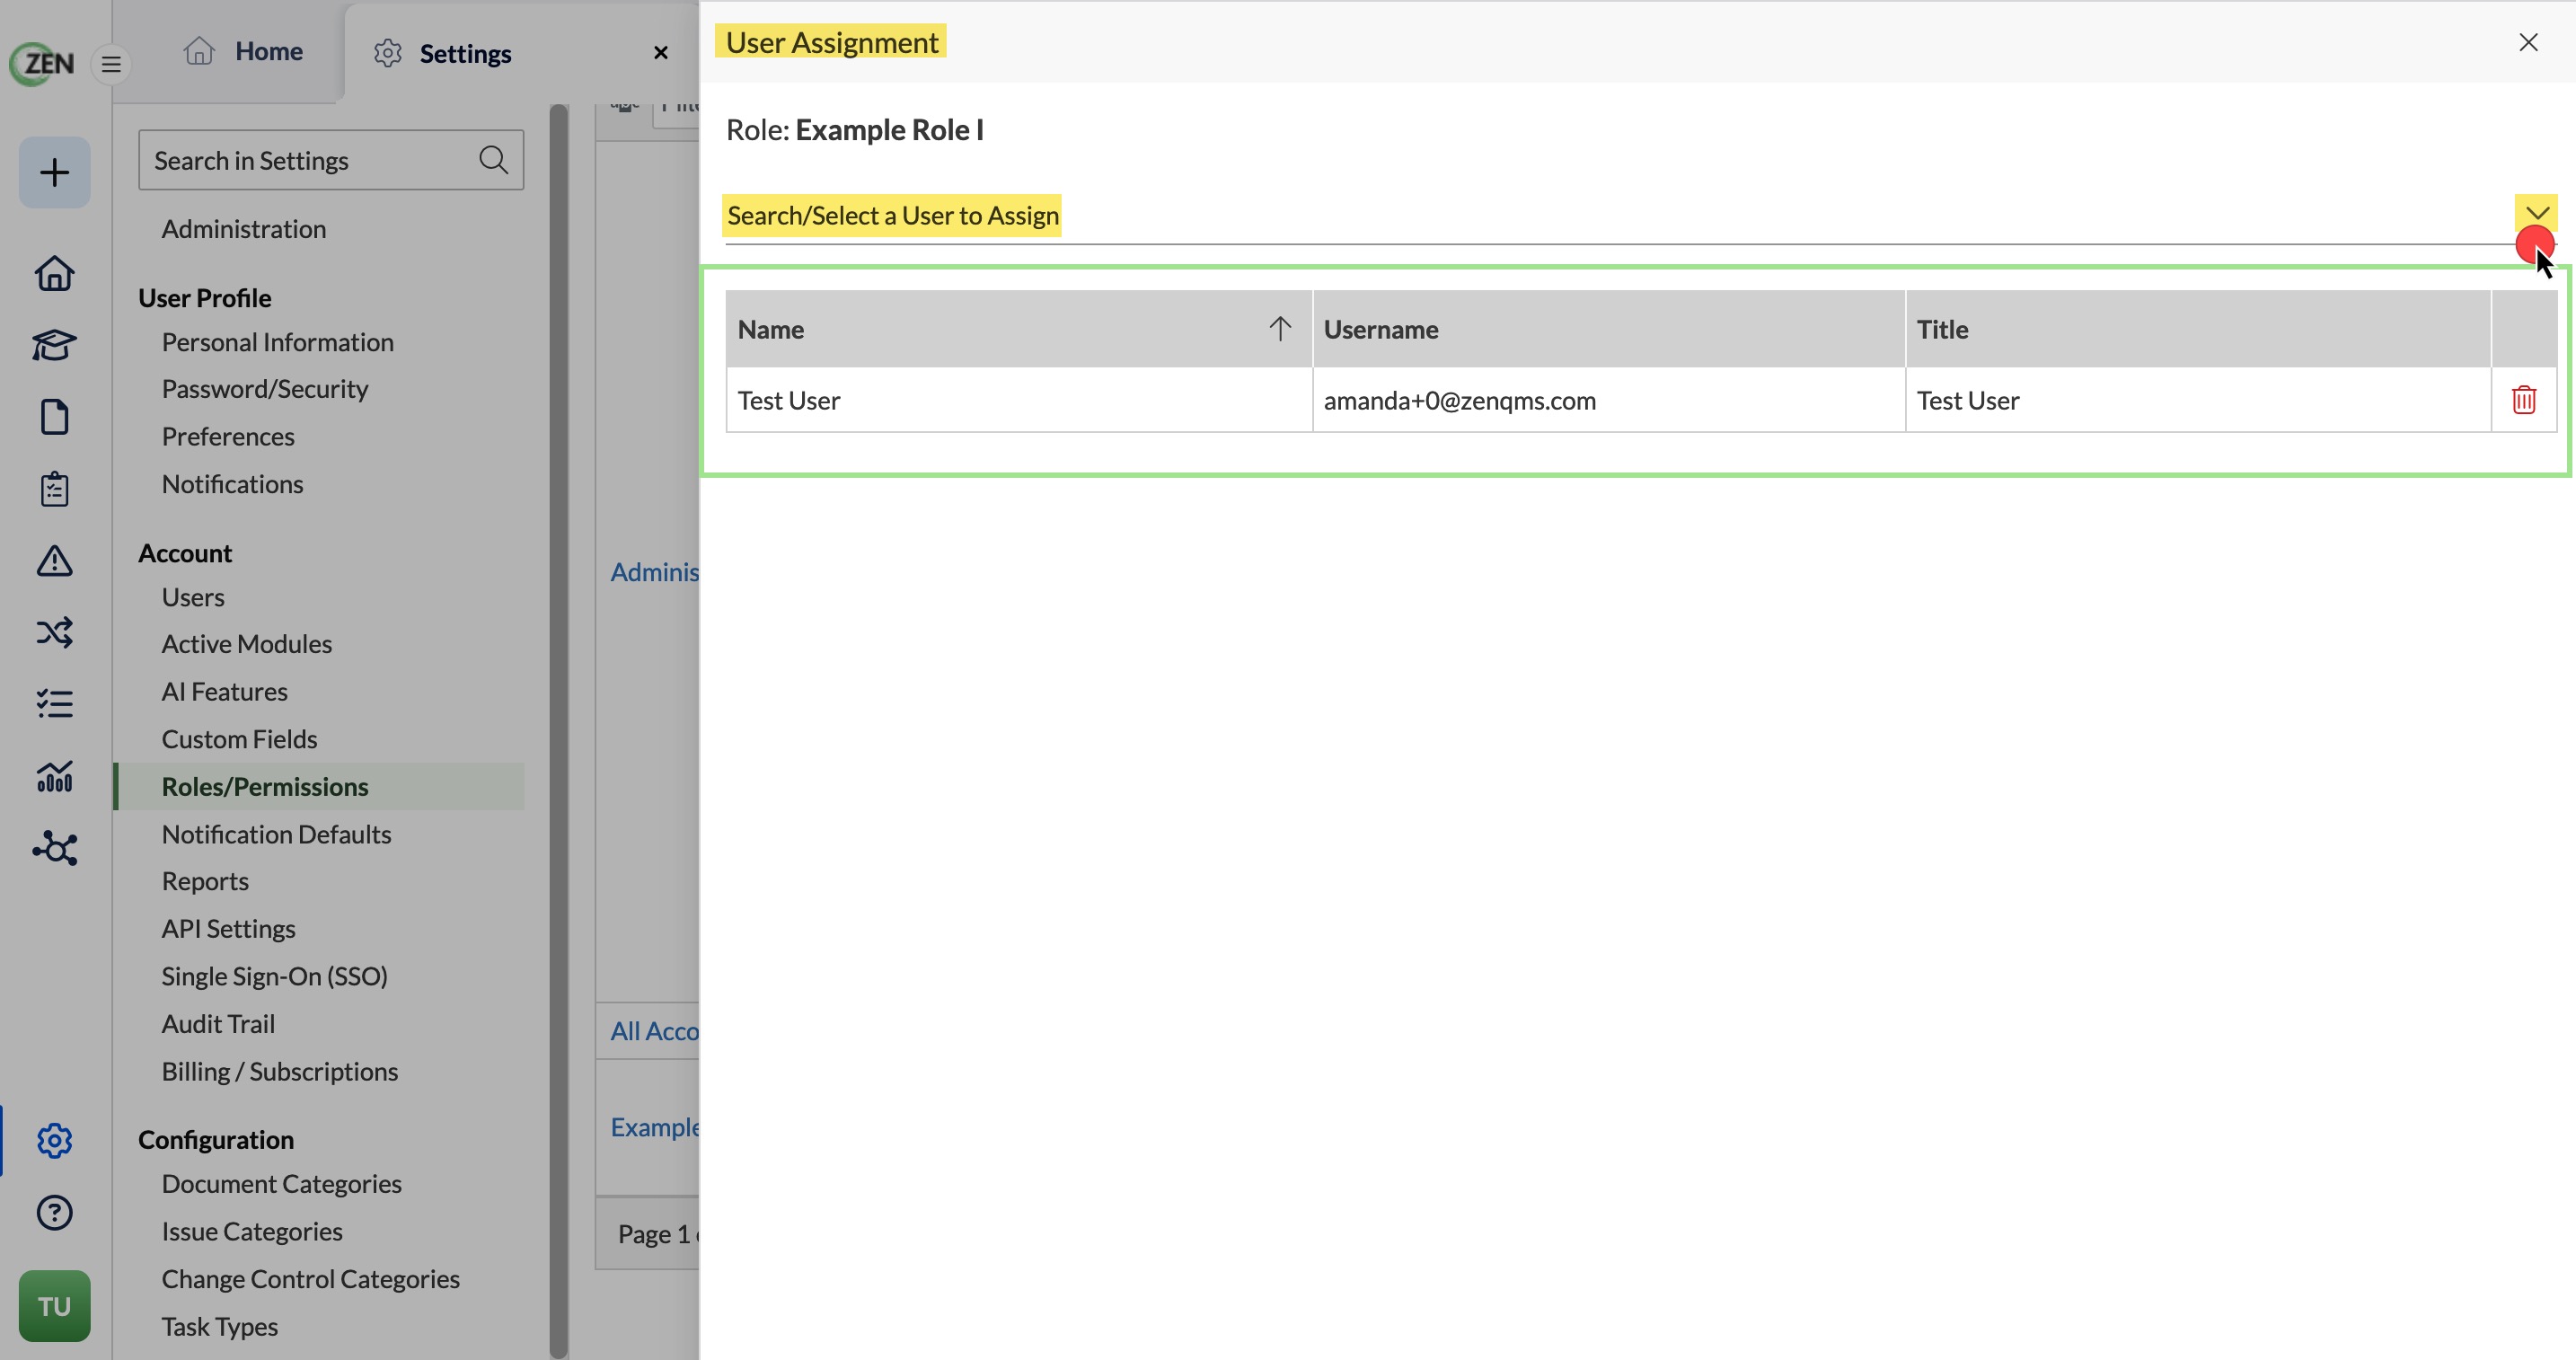
Task: Open the Issues warning triangle icon
Action: (x=54, y=561)
